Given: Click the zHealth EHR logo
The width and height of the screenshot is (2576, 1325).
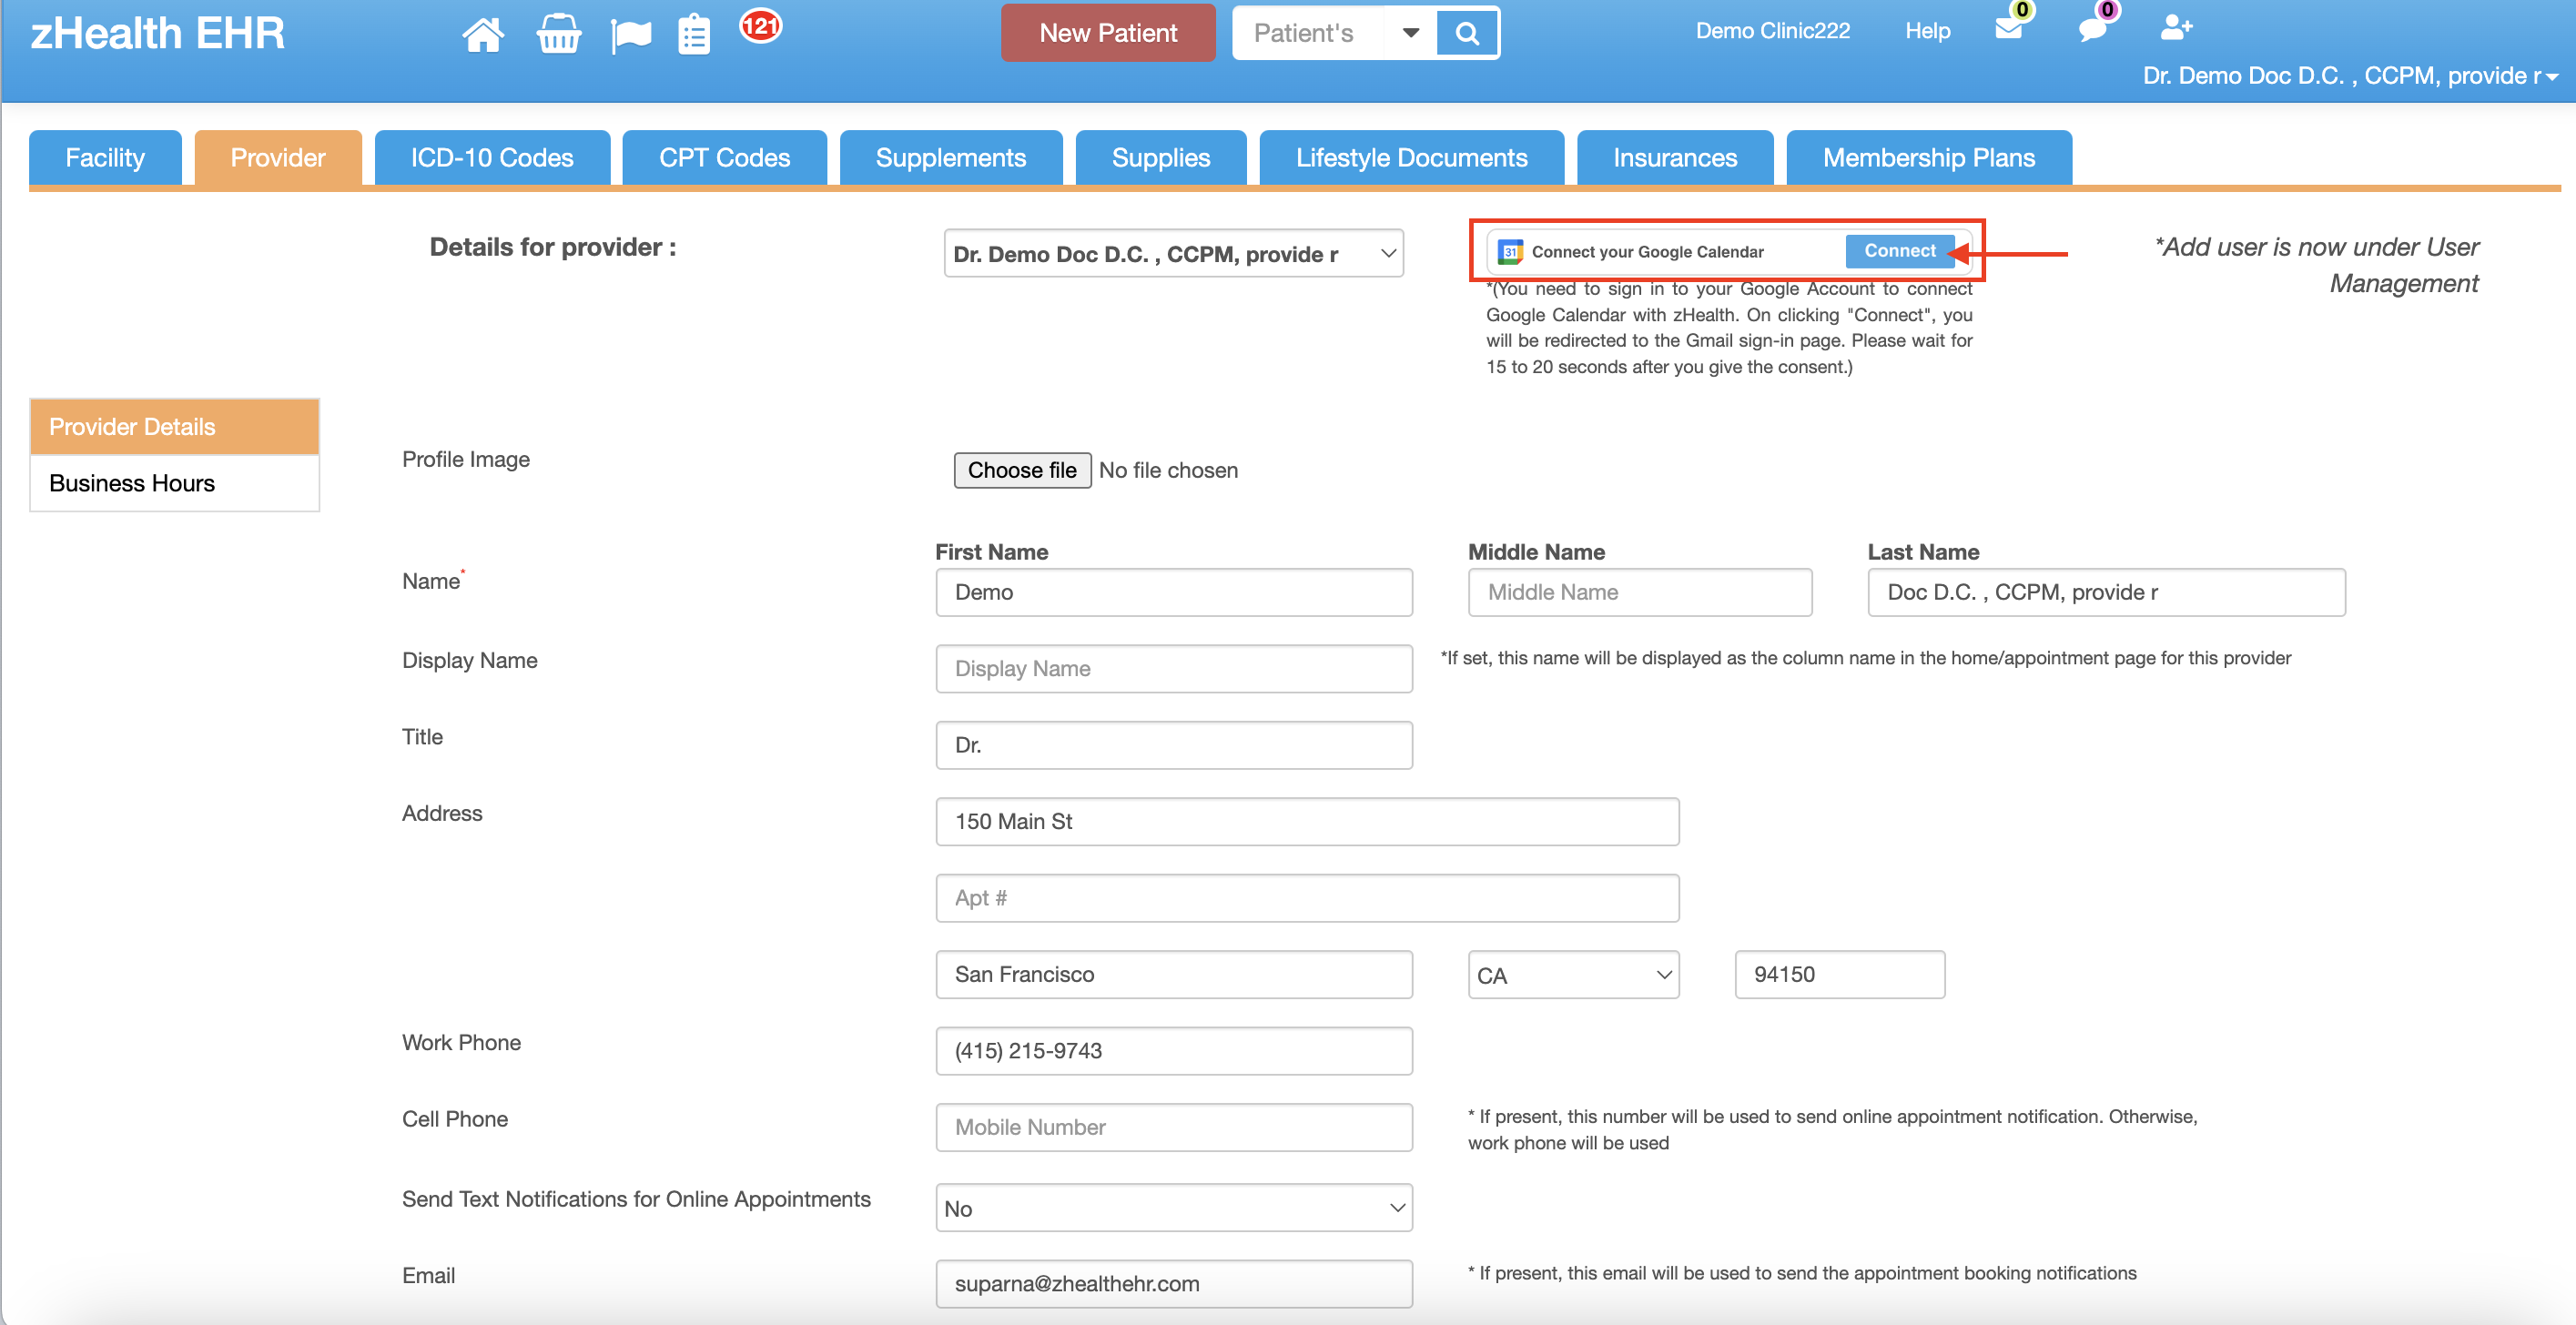Looking at the screenshot, I should (157, 33).
